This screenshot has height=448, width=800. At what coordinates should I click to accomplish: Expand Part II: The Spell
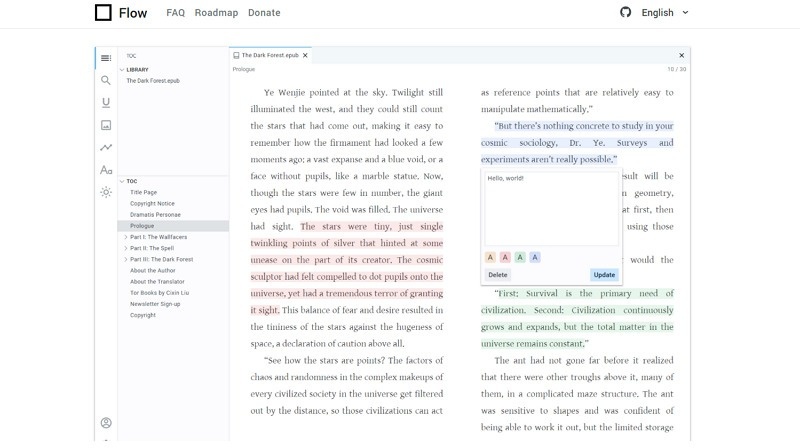126,248
